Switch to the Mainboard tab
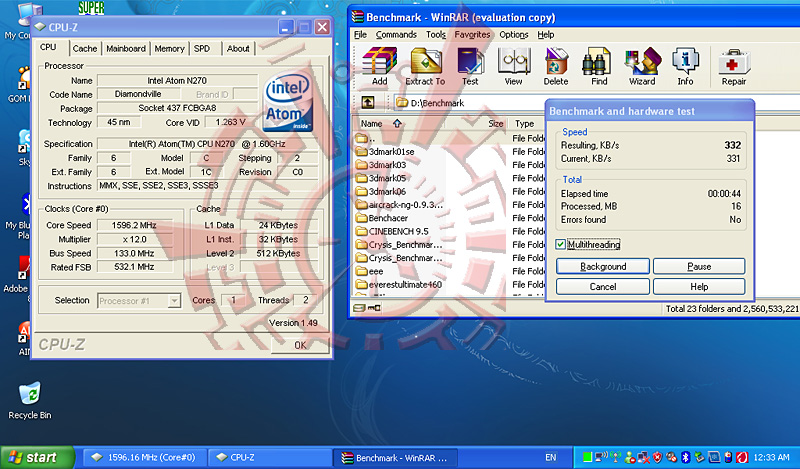The image size is (800, 469). click(126, 48)
